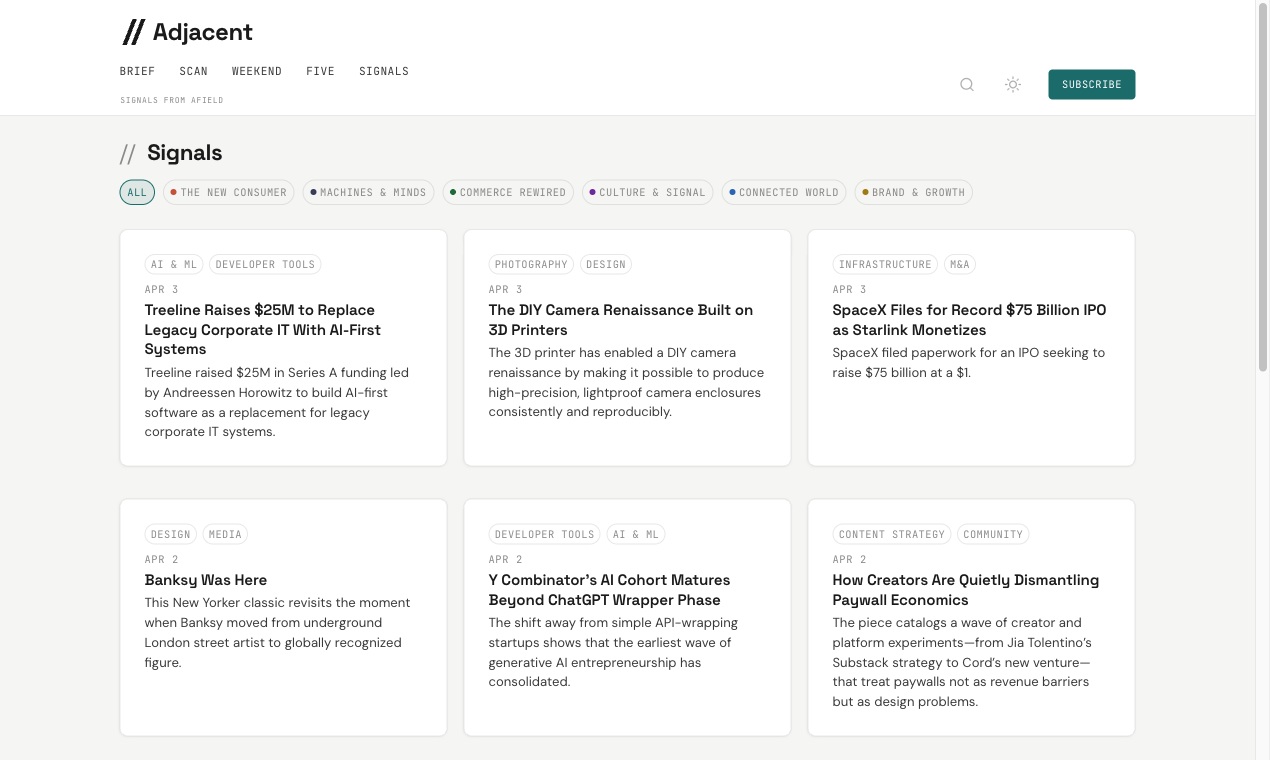Filter by Machines & Minds
Screen dimensions: 1270x760
[369, 192]
